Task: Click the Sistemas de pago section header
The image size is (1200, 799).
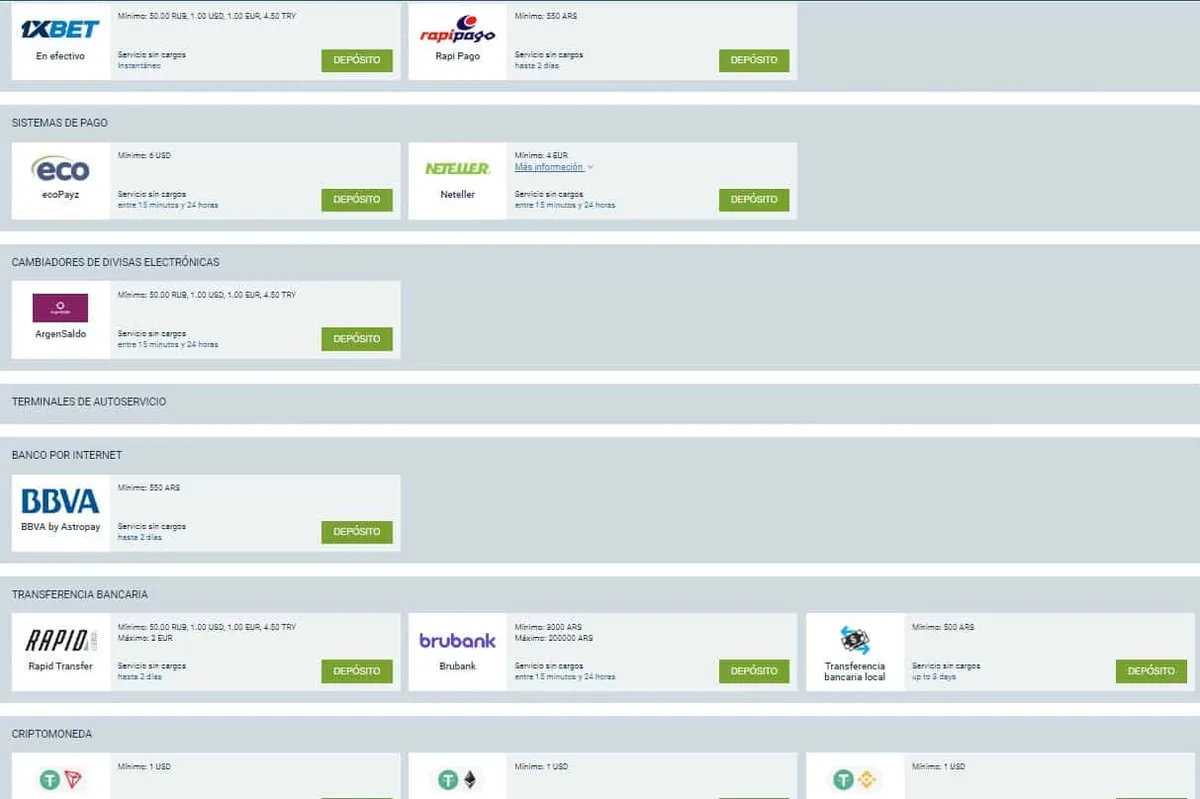Action: coord(60,123)
